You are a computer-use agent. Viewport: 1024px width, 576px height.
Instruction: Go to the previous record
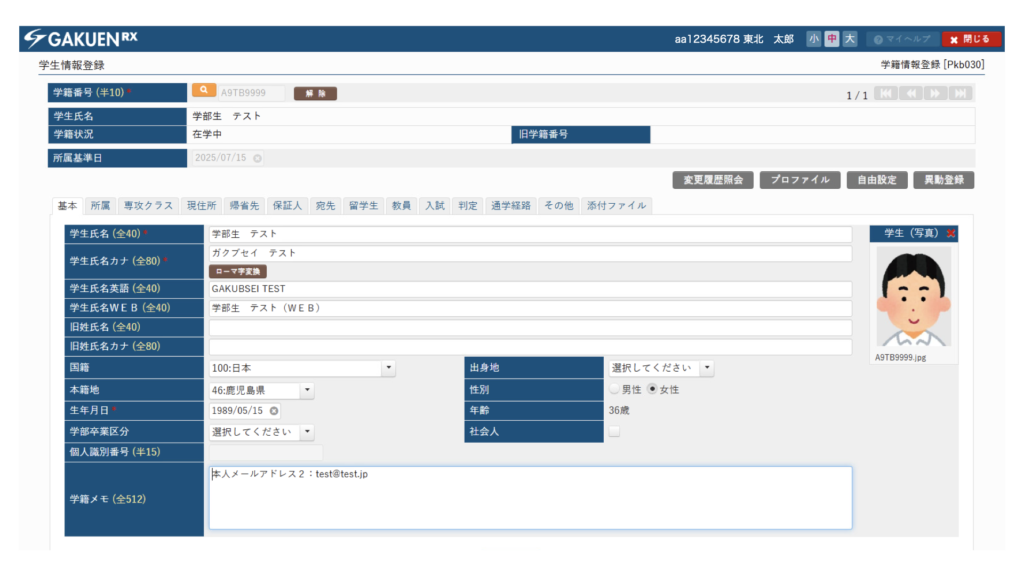910,94
